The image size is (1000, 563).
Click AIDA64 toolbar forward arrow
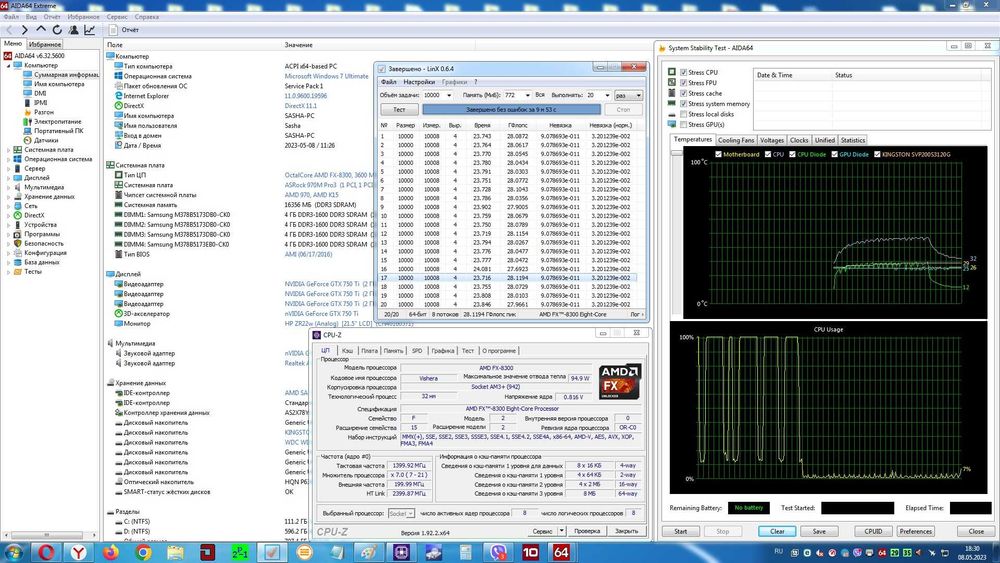point(25,30)
